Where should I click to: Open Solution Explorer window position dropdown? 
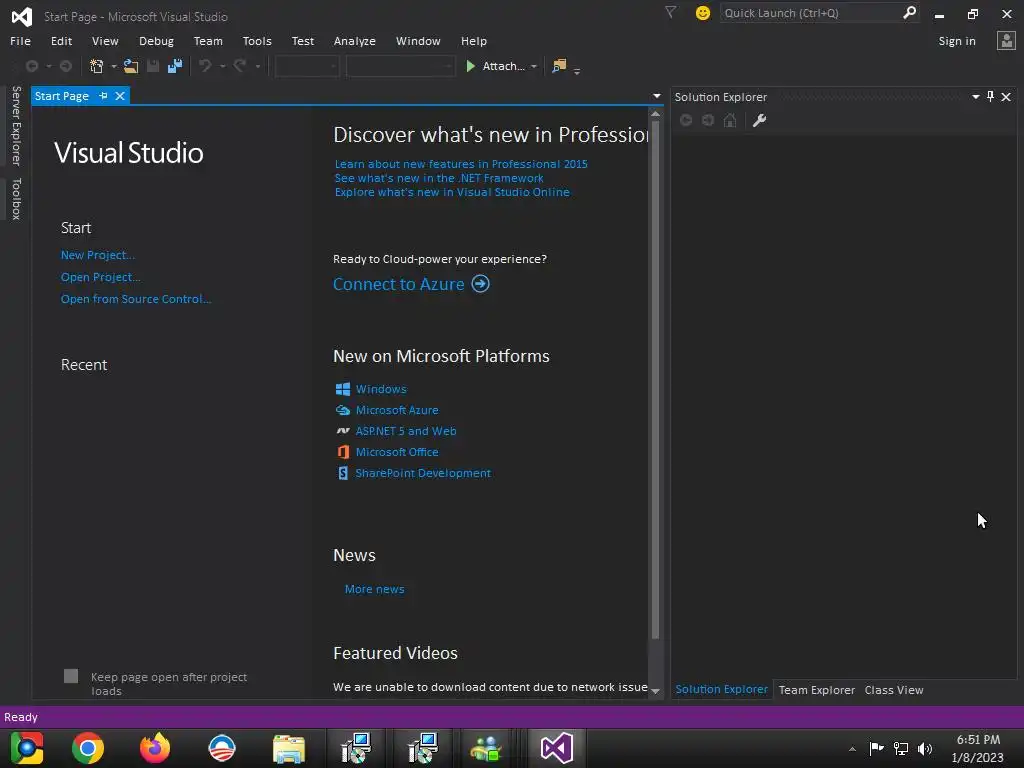pos(976,97)
